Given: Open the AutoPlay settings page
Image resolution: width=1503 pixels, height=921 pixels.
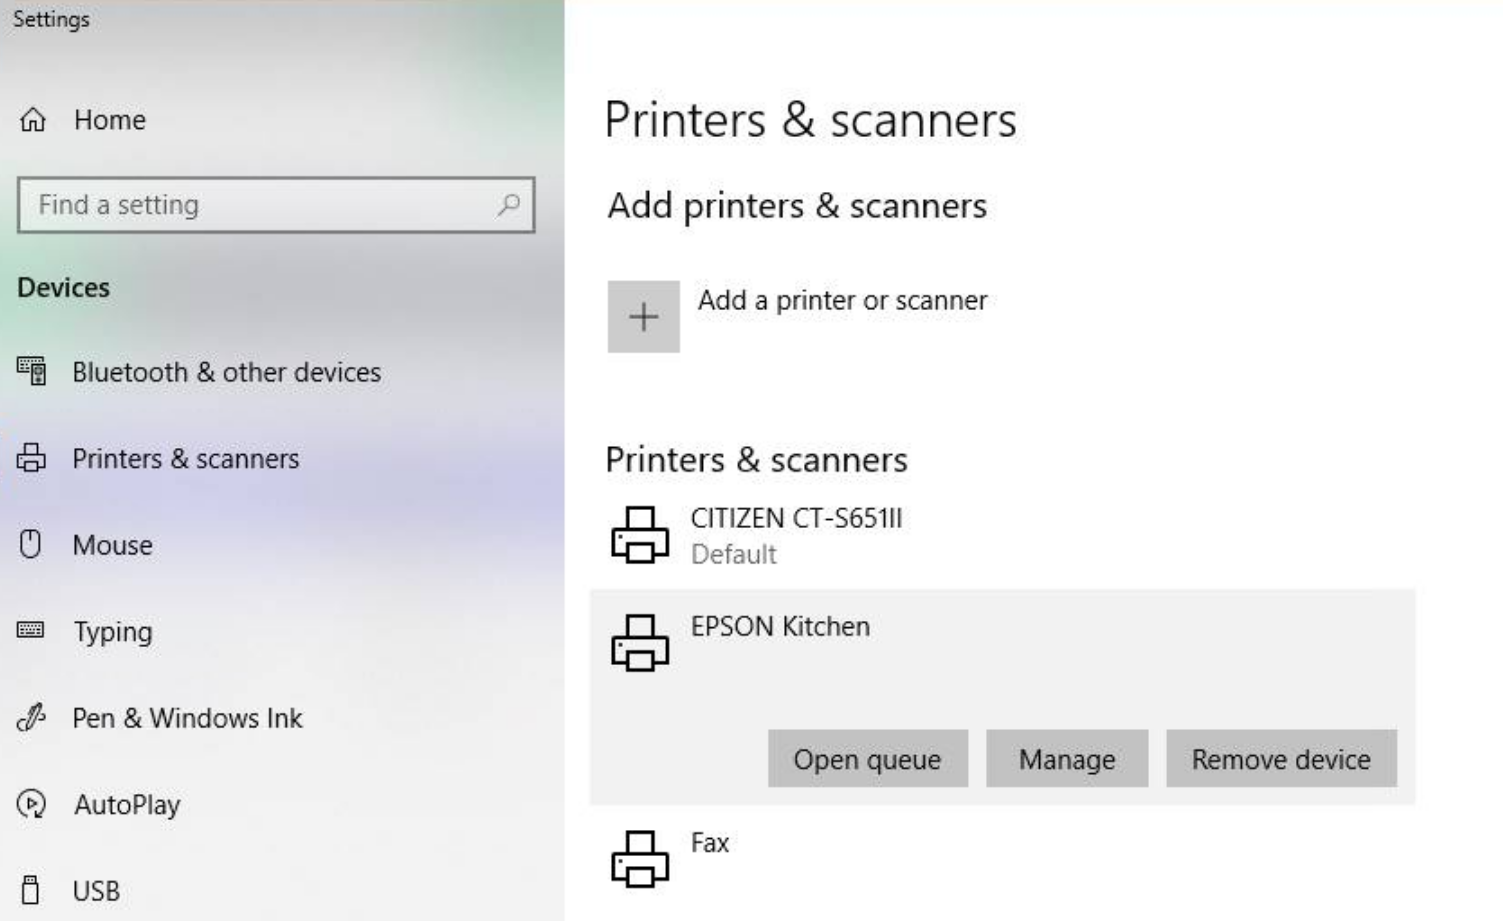Looking at the screenshot, I should pyautogui.click(x=127, y=805).
